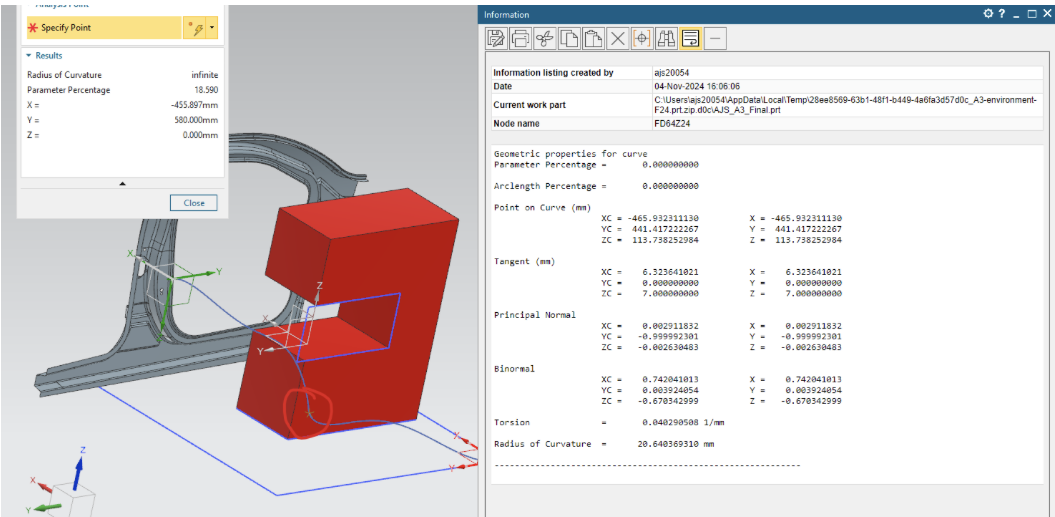Click the Radius of Curvature 'infinite' value
The height and width of the screenshot is (517, 1055).
[x=205, y=75]
